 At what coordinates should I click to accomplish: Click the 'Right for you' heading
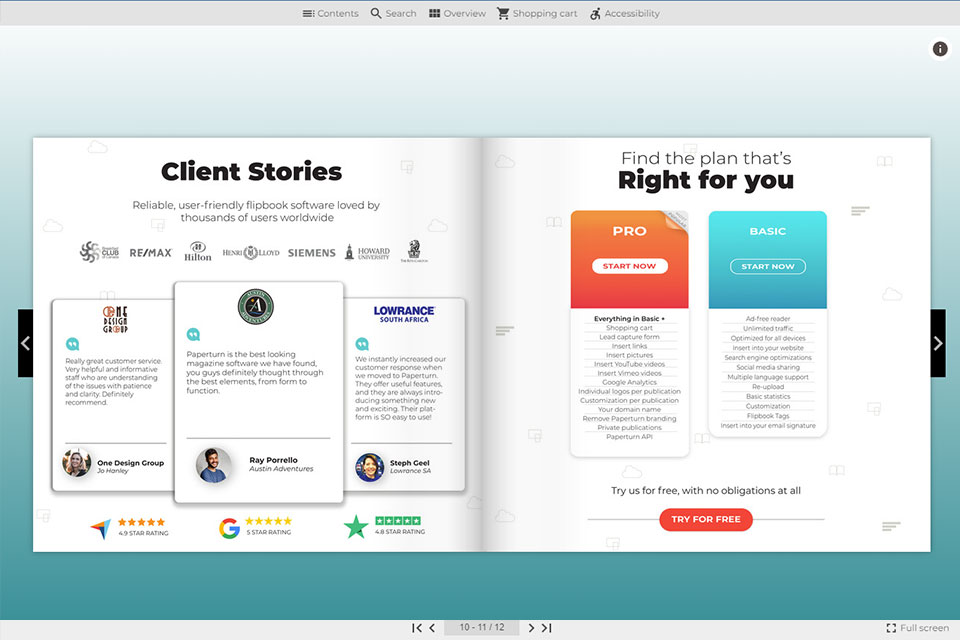click(x=706, y=181)
